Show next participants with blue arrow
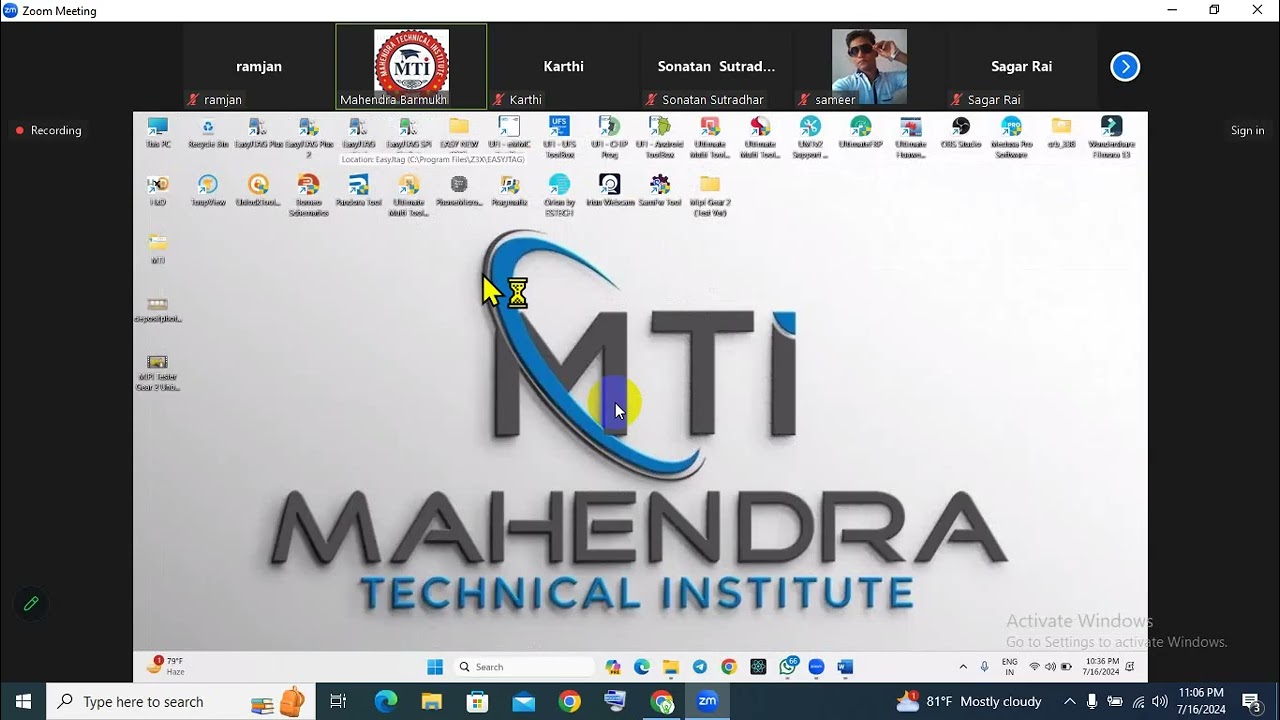Viewport: 1280px width, 720px height. tap(1125, 67)
